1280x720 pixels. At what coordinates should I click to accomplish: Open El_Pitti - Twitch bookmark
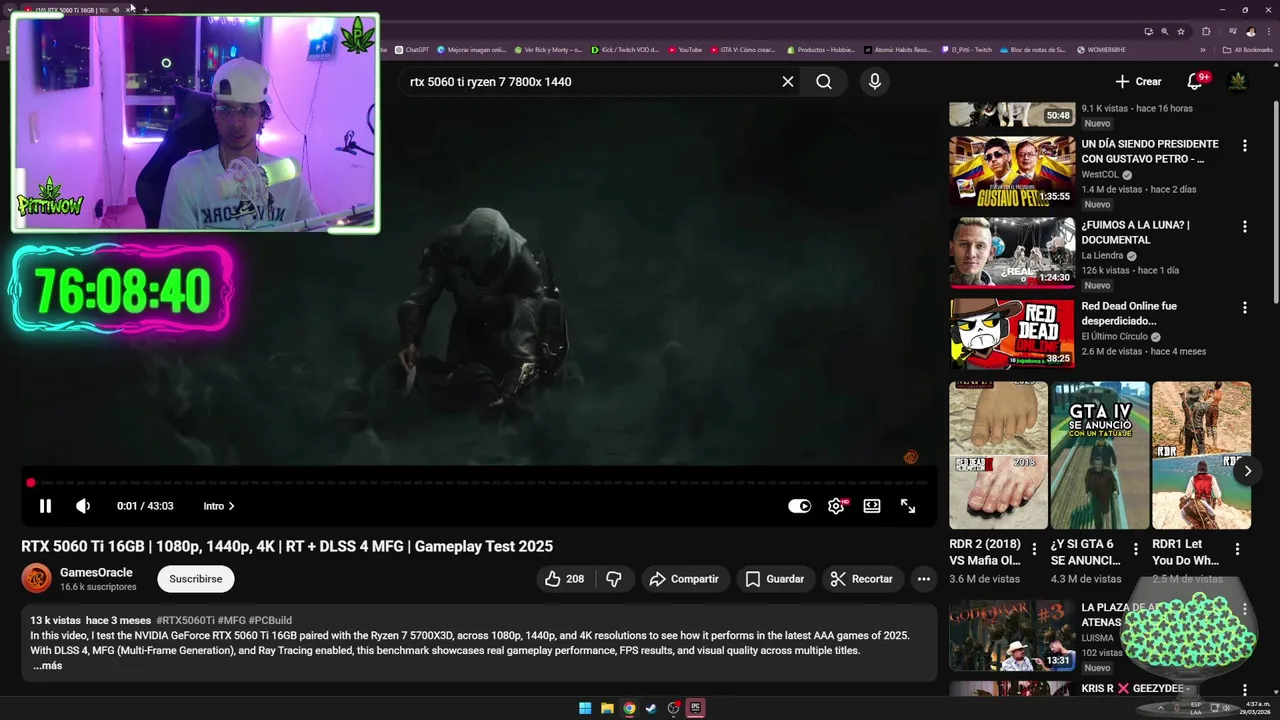pyautogui.click(x=967, y=49)
